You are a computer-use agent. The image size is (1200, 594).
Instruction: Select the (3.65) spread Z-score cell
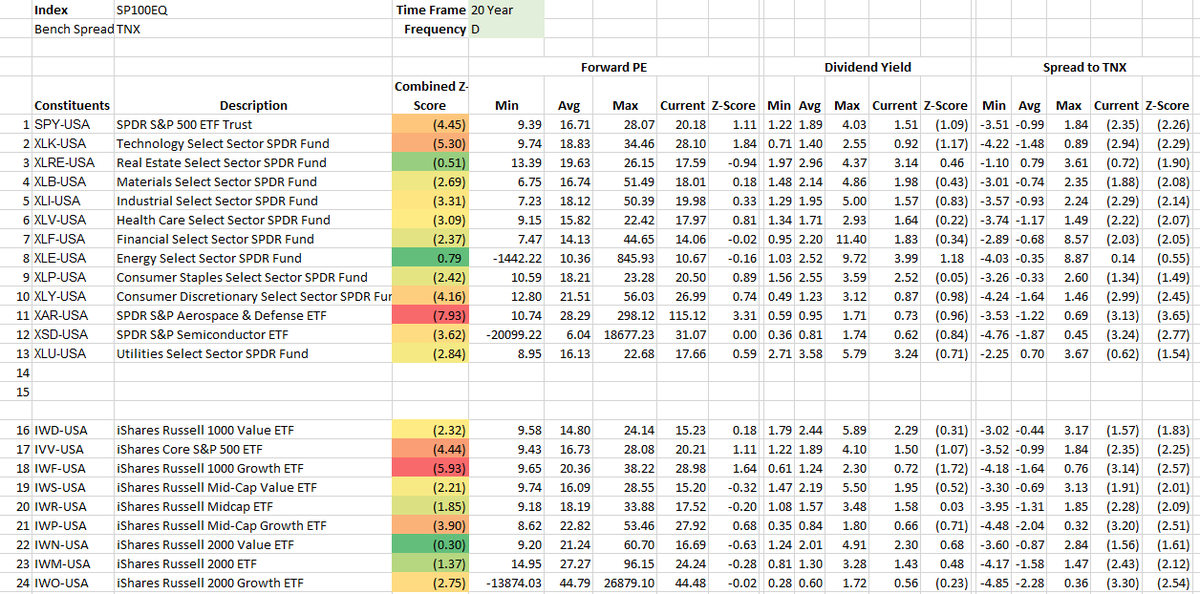tap(1170, 314)
